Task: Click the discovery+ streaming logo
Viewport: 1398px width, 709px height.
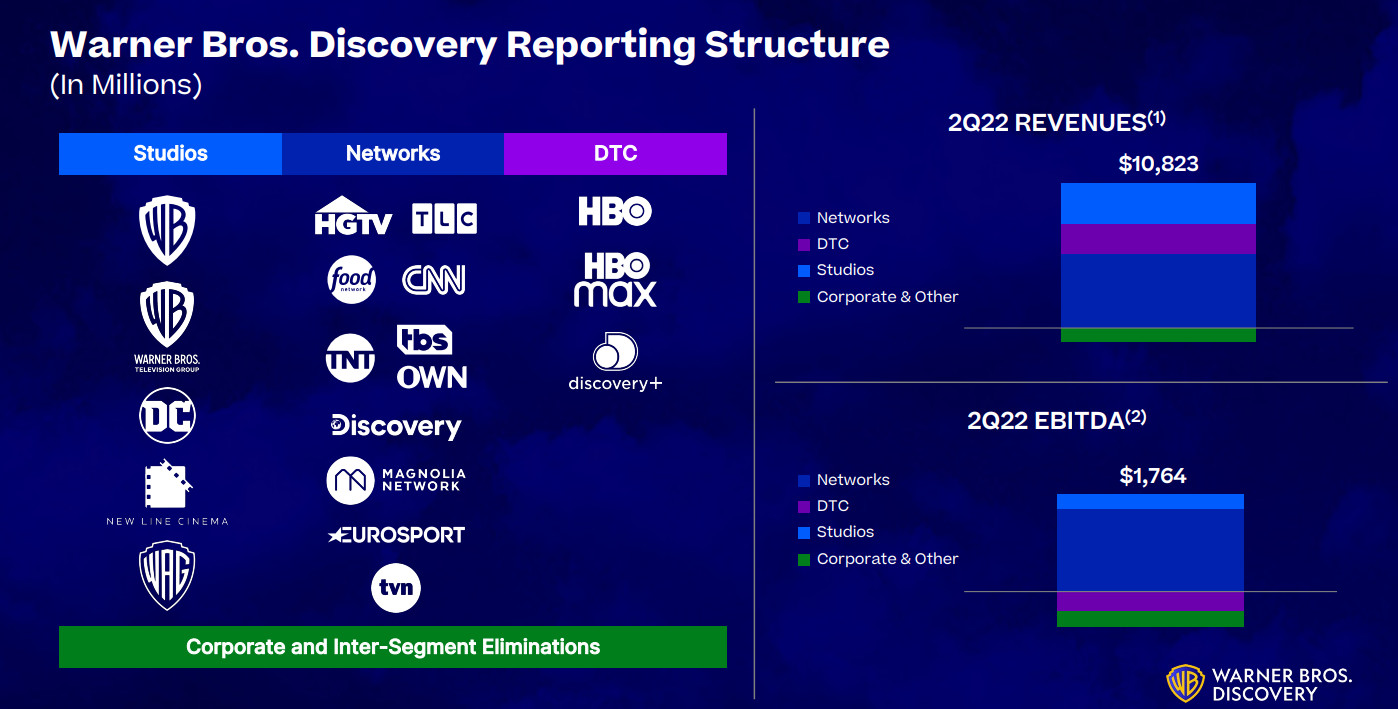Action: 615,363
